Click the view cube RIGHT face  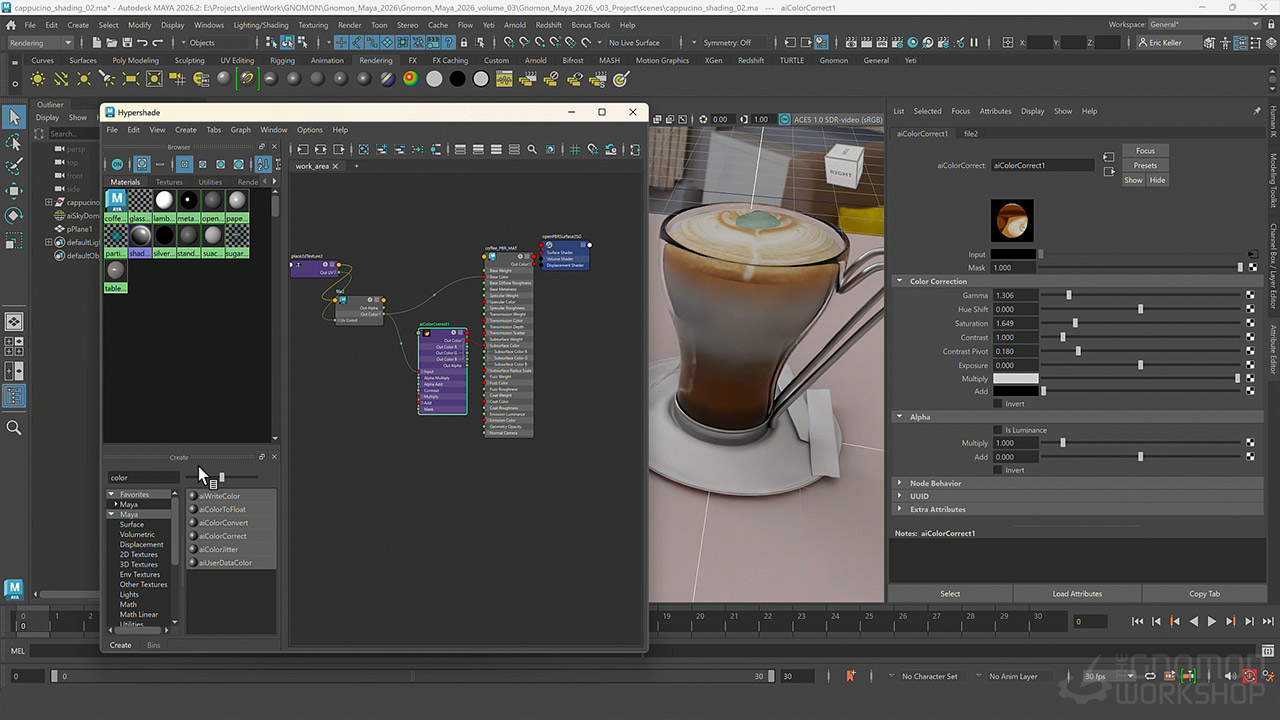coord(841,172)
